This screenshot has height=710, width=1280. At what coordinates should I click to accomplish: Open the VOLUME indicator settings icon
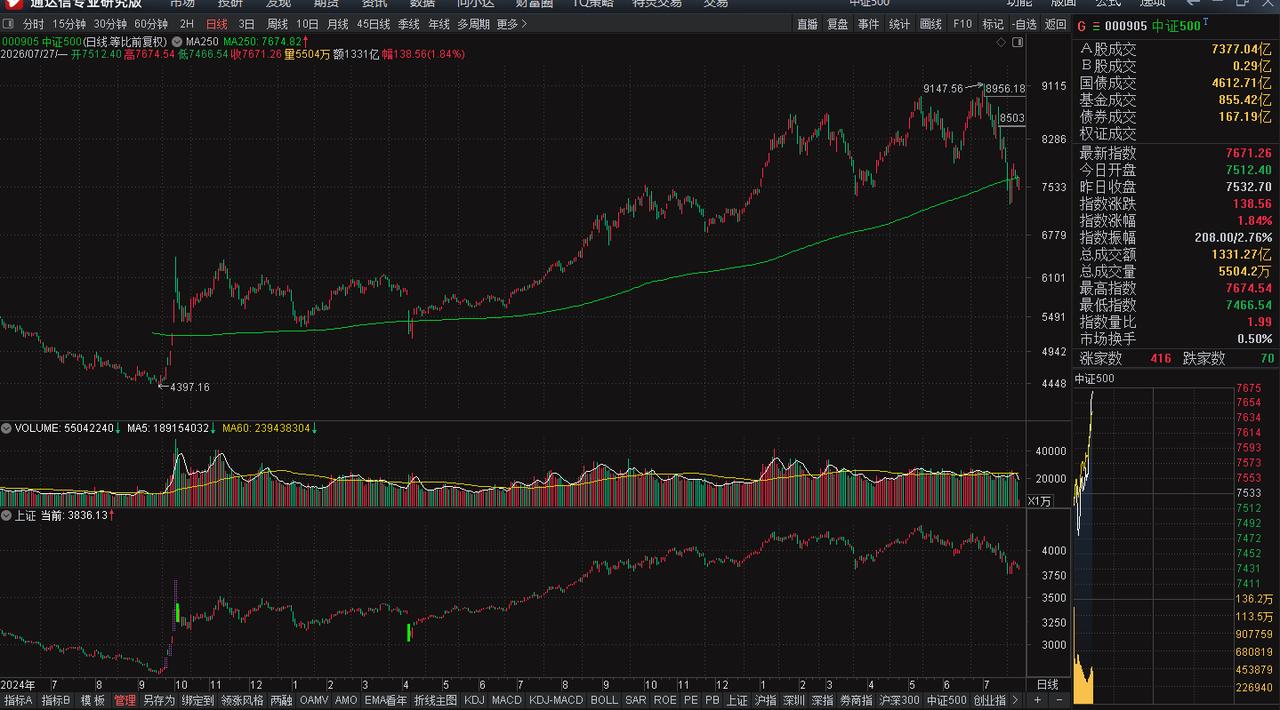(6, 428)
